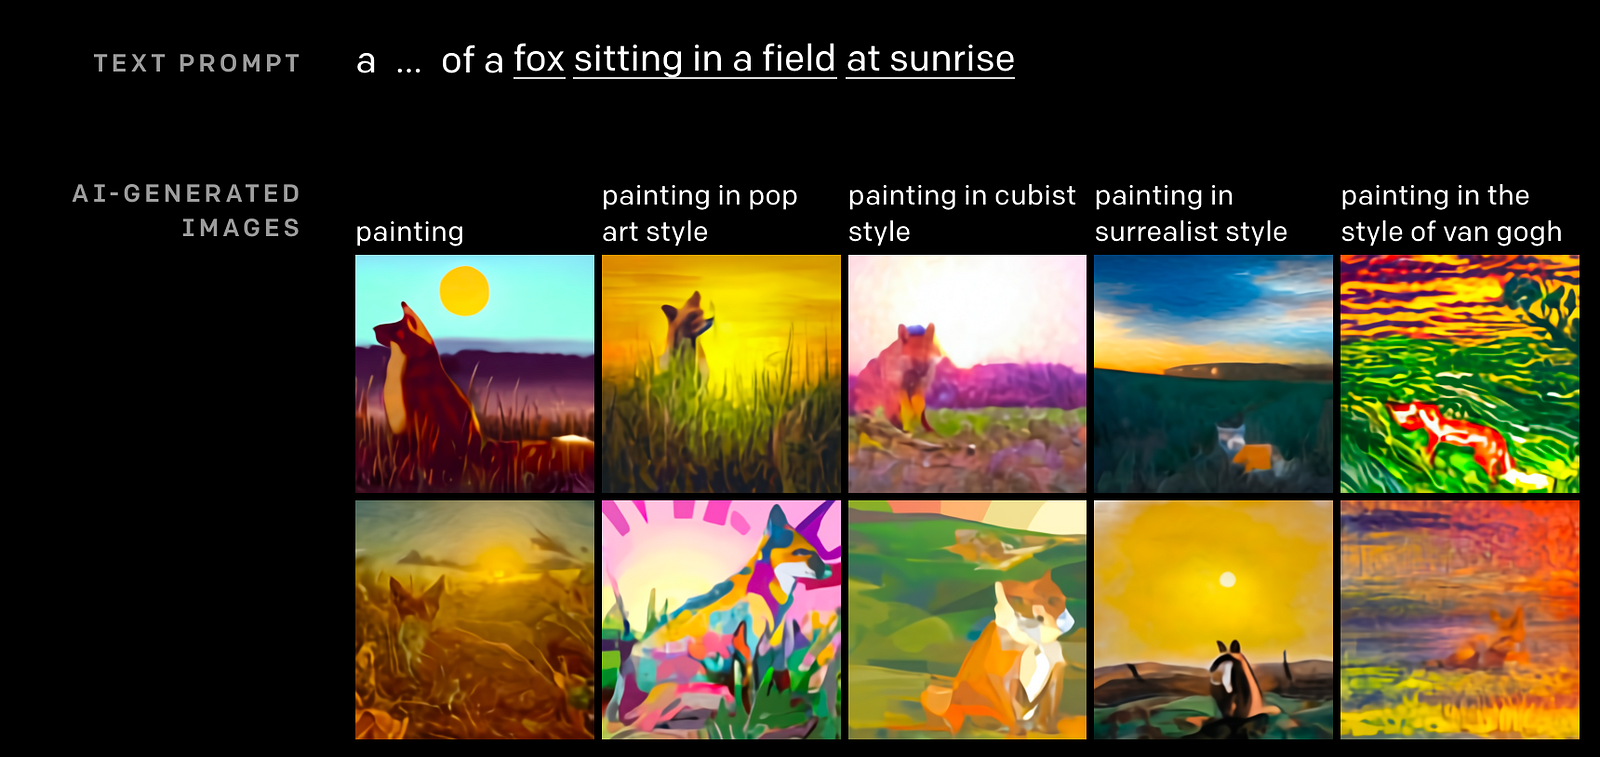The image size is (1600, 757).
Task: Open the ellipsis placeholder in the prompt
Action: [408, 62]
